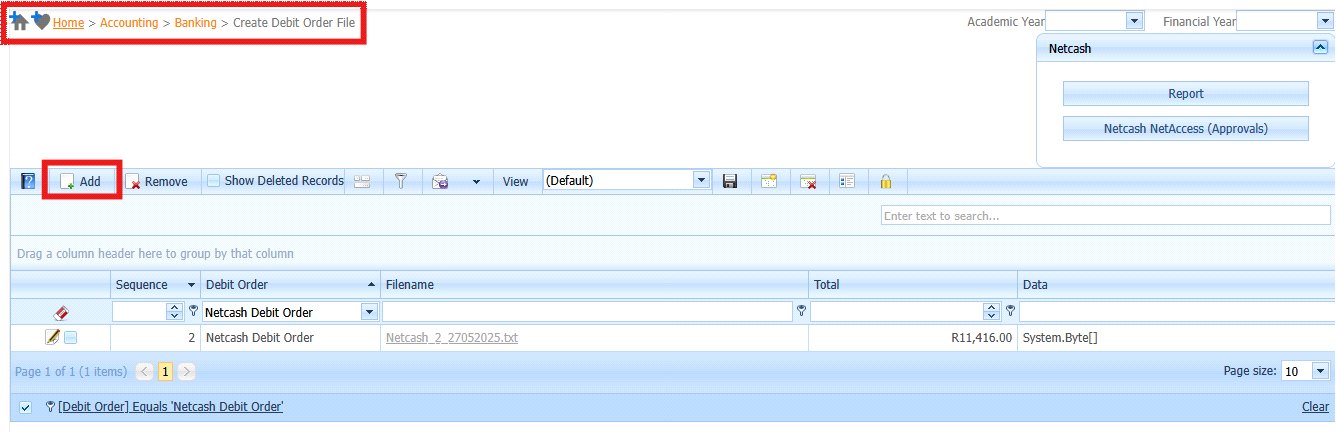Open the Sequence column header dropdown arrow
The image size is (1336, 433).
pos(191,285)
